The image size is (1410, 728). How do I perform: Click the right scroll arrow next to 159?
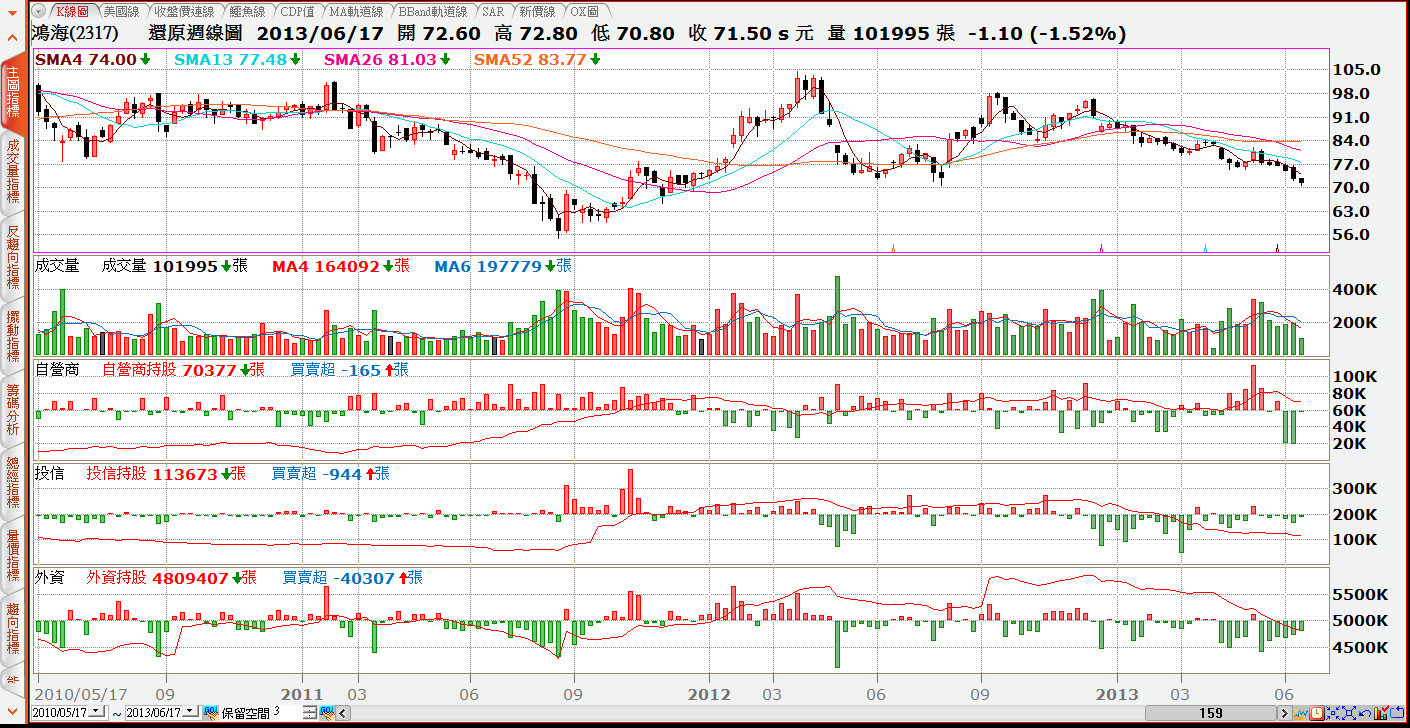click(1285, 713)
